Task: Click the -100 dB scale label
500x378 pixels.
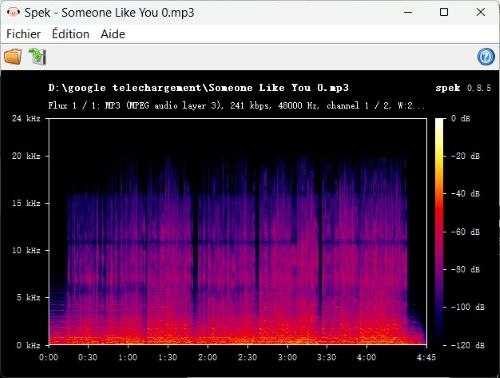Action: (468, 307)
